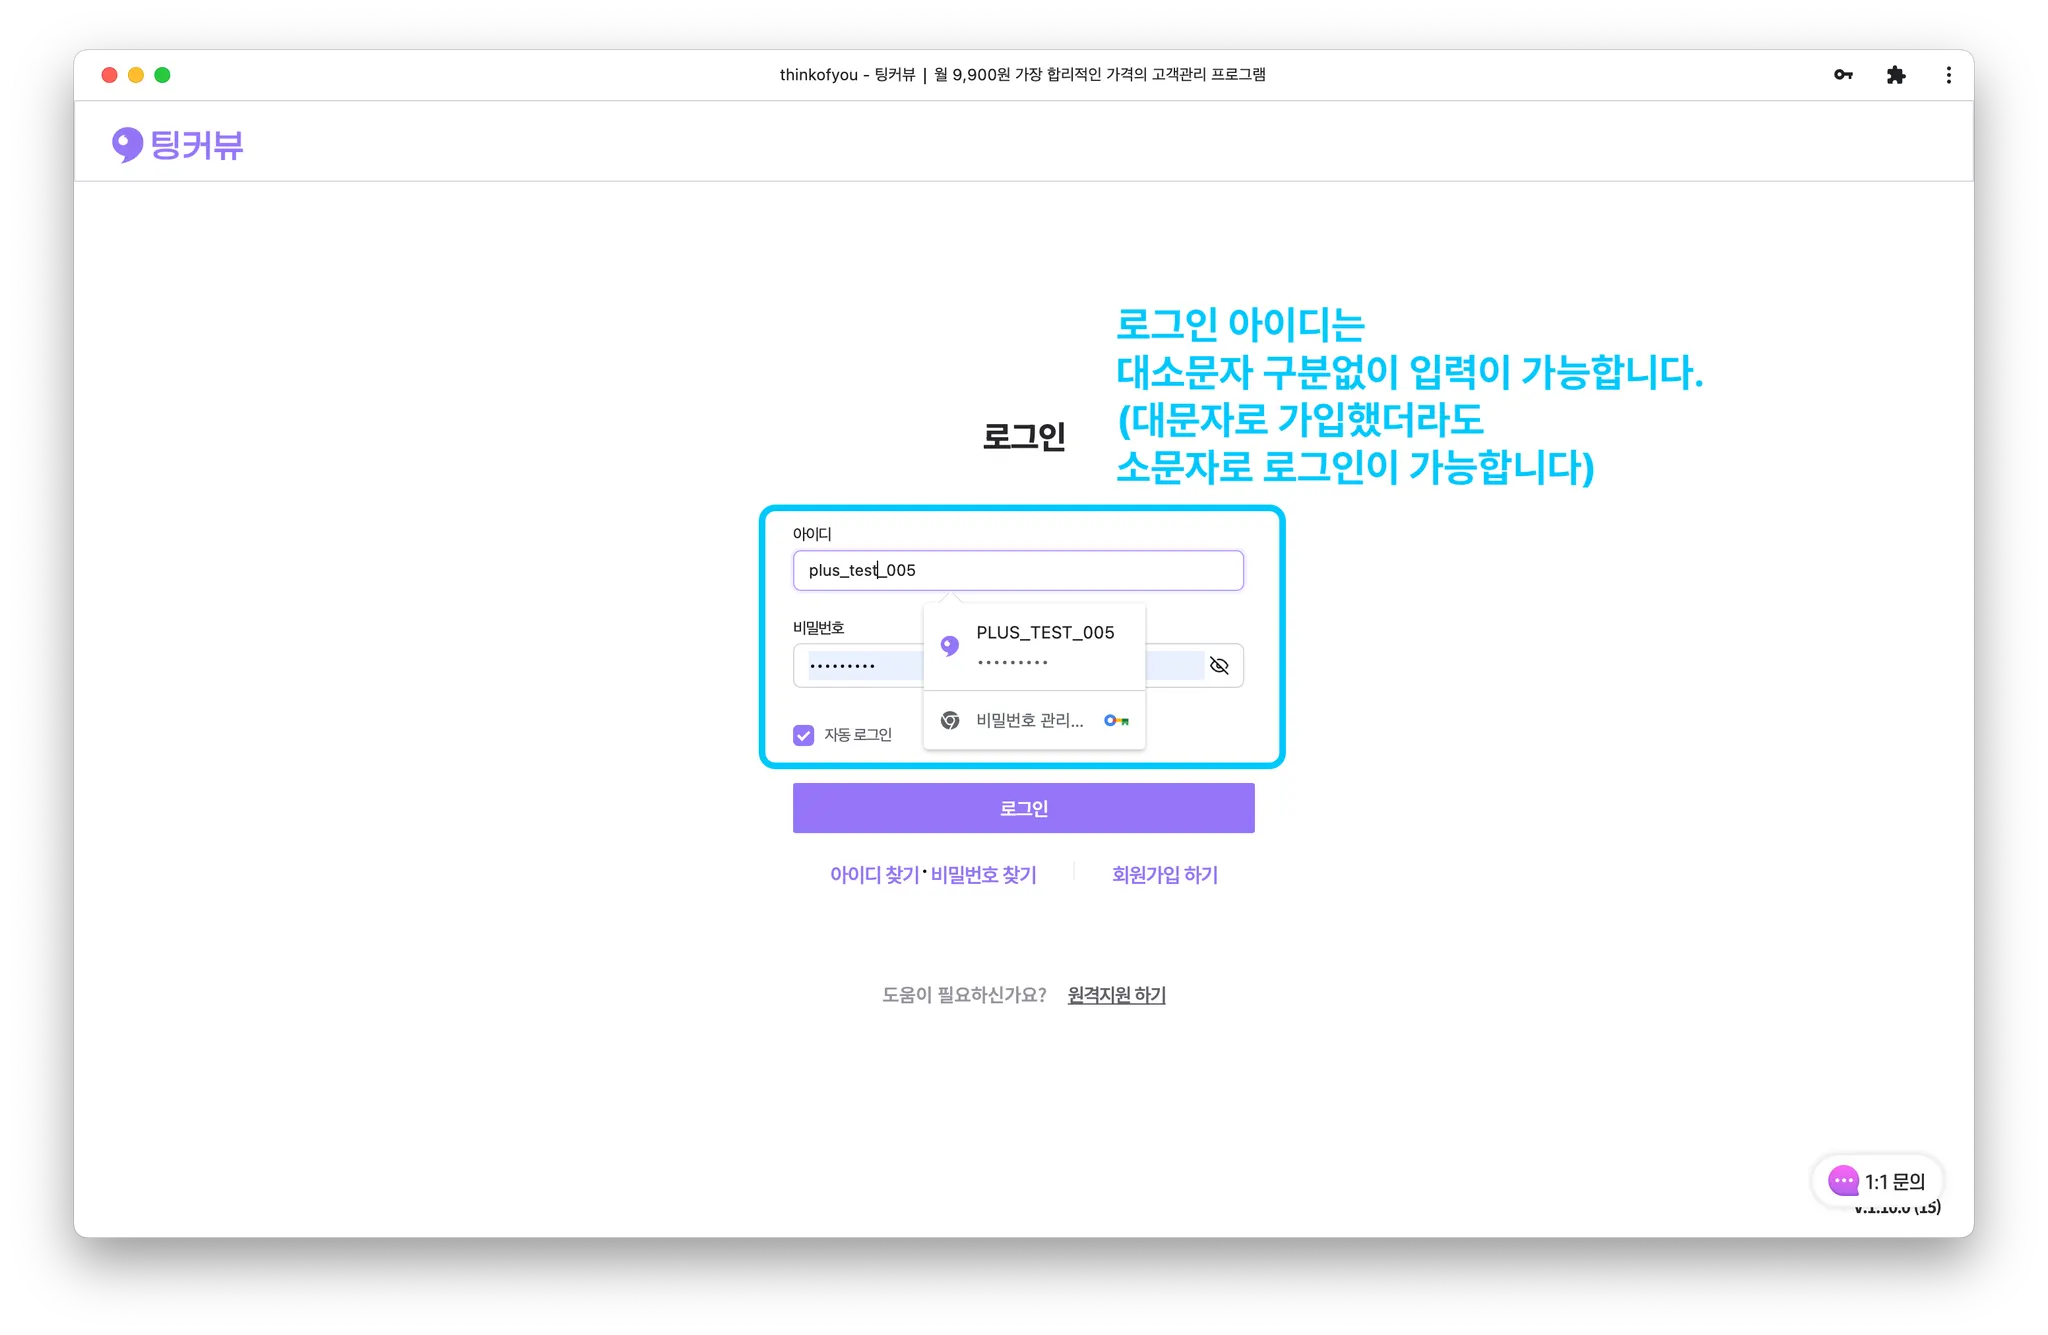Open 비밀번호 관리 from autofill popup
This screenshot has width=2048, height=1335.
[1029, 720]
